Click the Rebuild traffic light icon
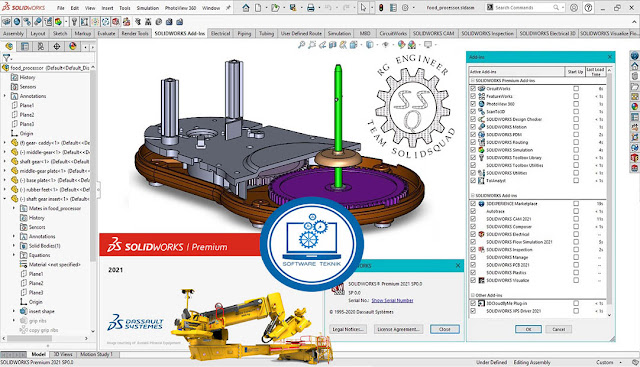The image size is (640, 367). point(381,8)
